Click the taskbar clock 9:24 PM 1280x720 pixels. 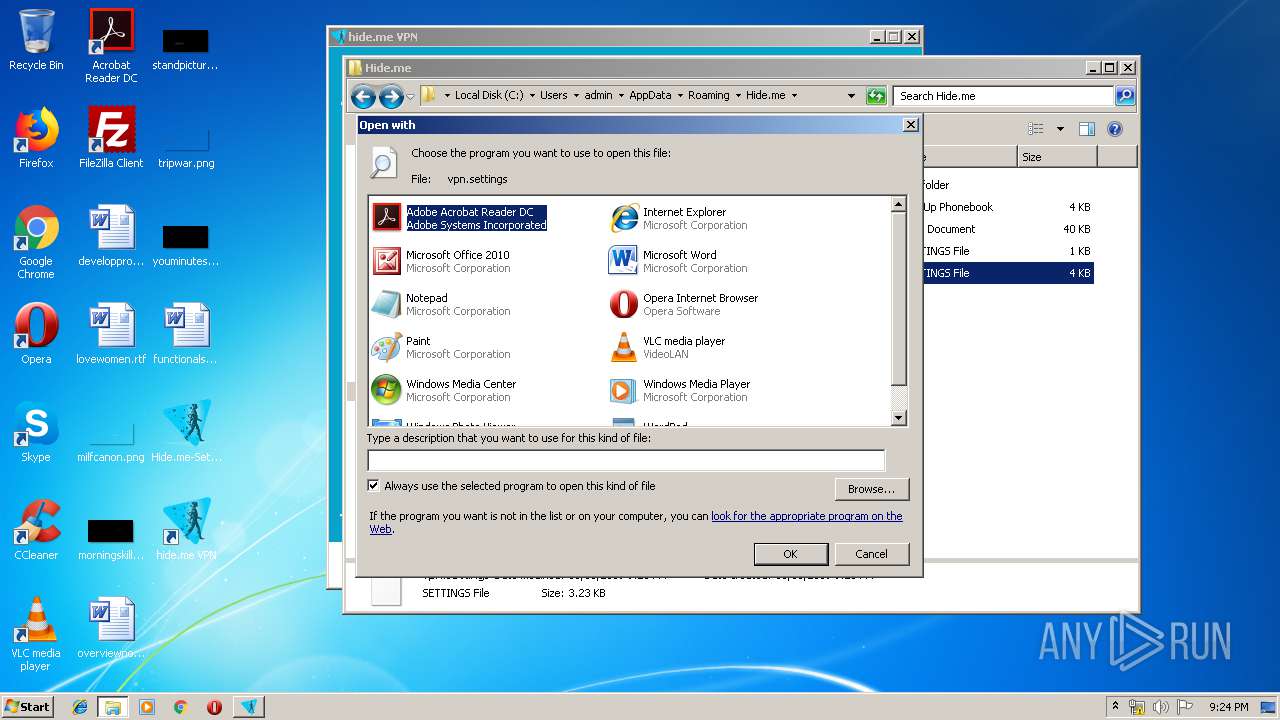(x=1228, y=706)
